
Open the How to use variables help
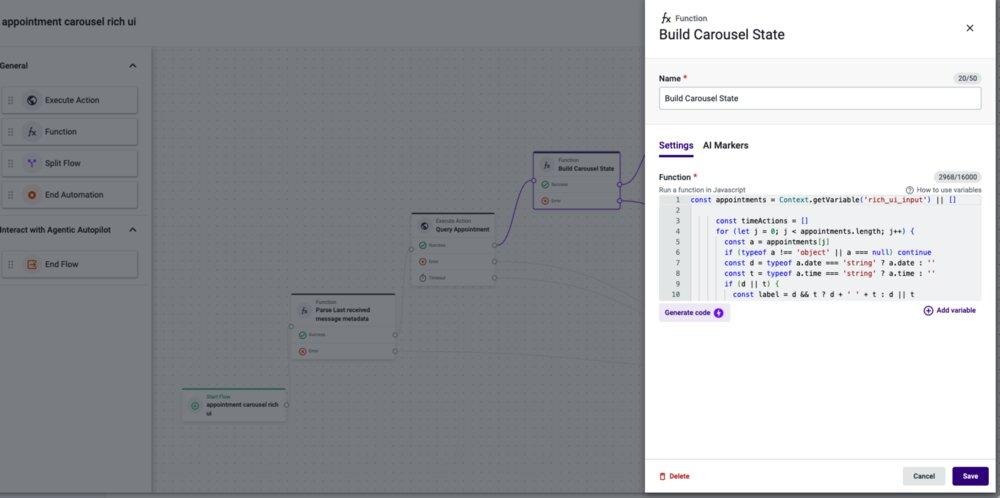pyautogui.click(x=943, y=190)
